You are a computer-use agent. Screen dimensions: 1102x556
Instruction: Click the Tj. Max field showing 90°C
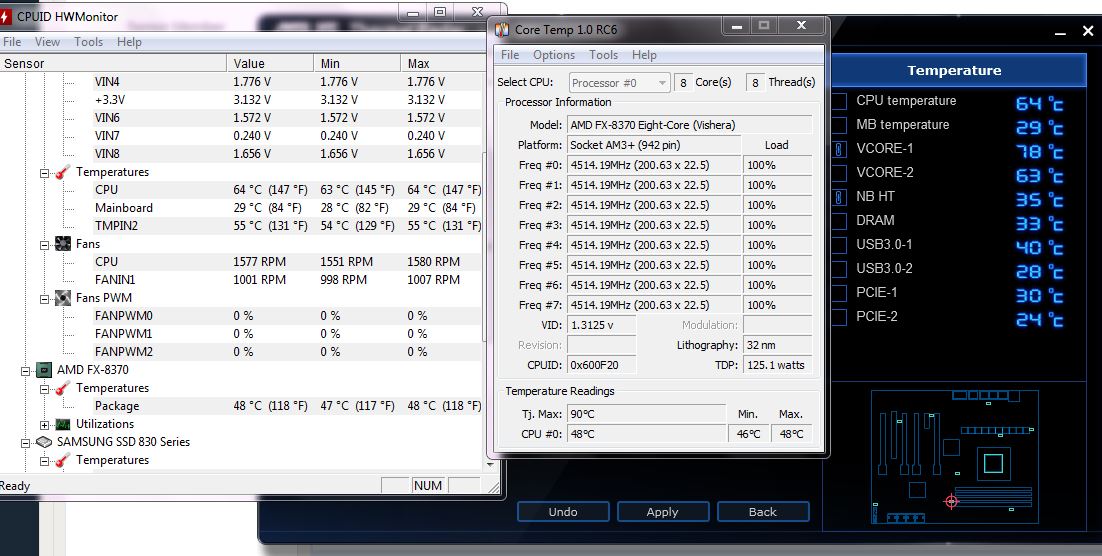pyautogui.click(x=647, y=414)
